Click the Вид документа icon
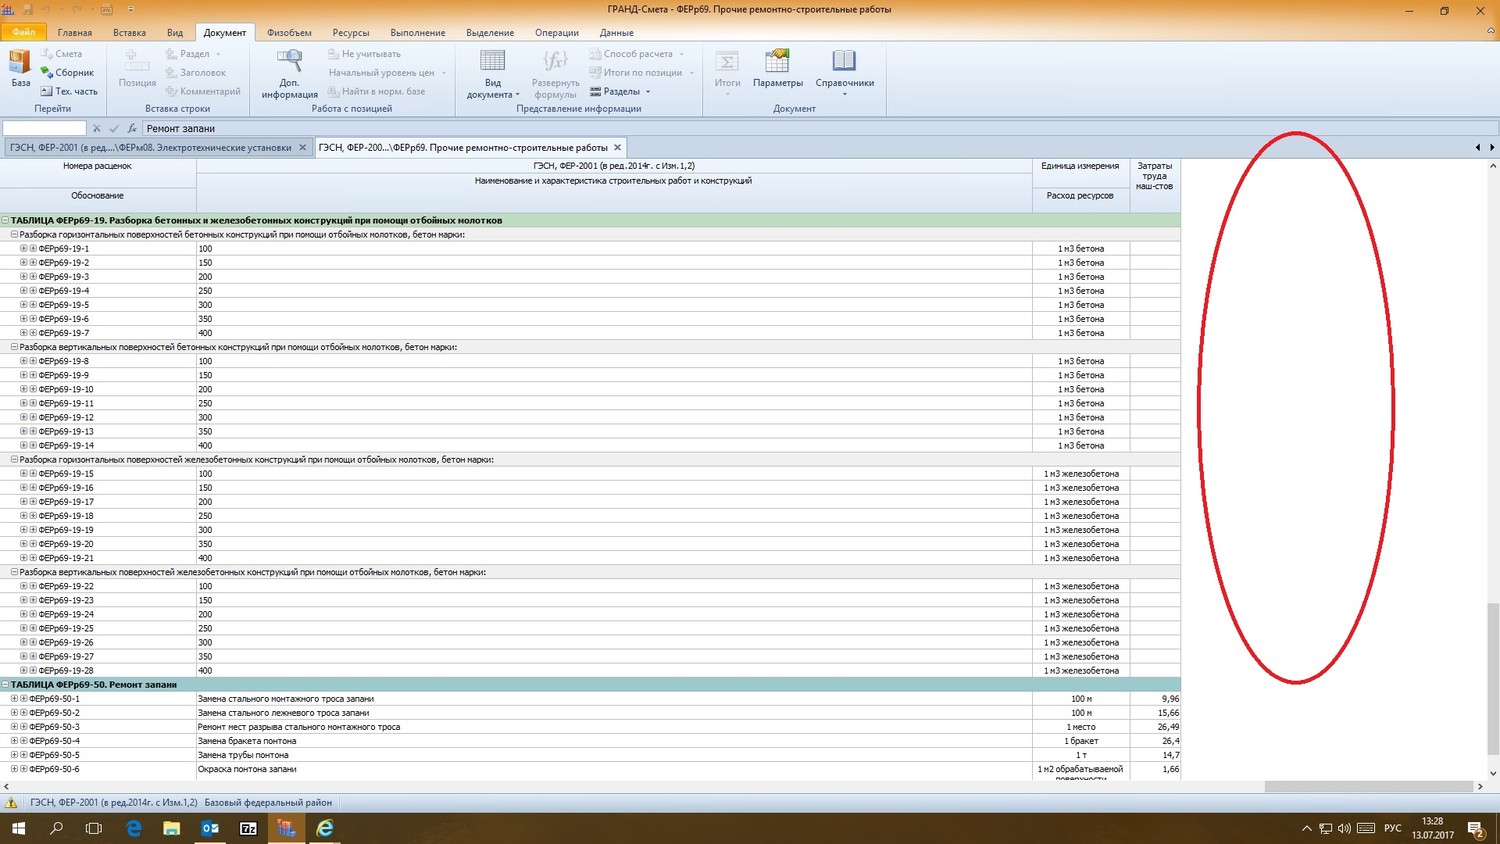The height and width of the screenshot is (844, 1500). pos(493,73)
